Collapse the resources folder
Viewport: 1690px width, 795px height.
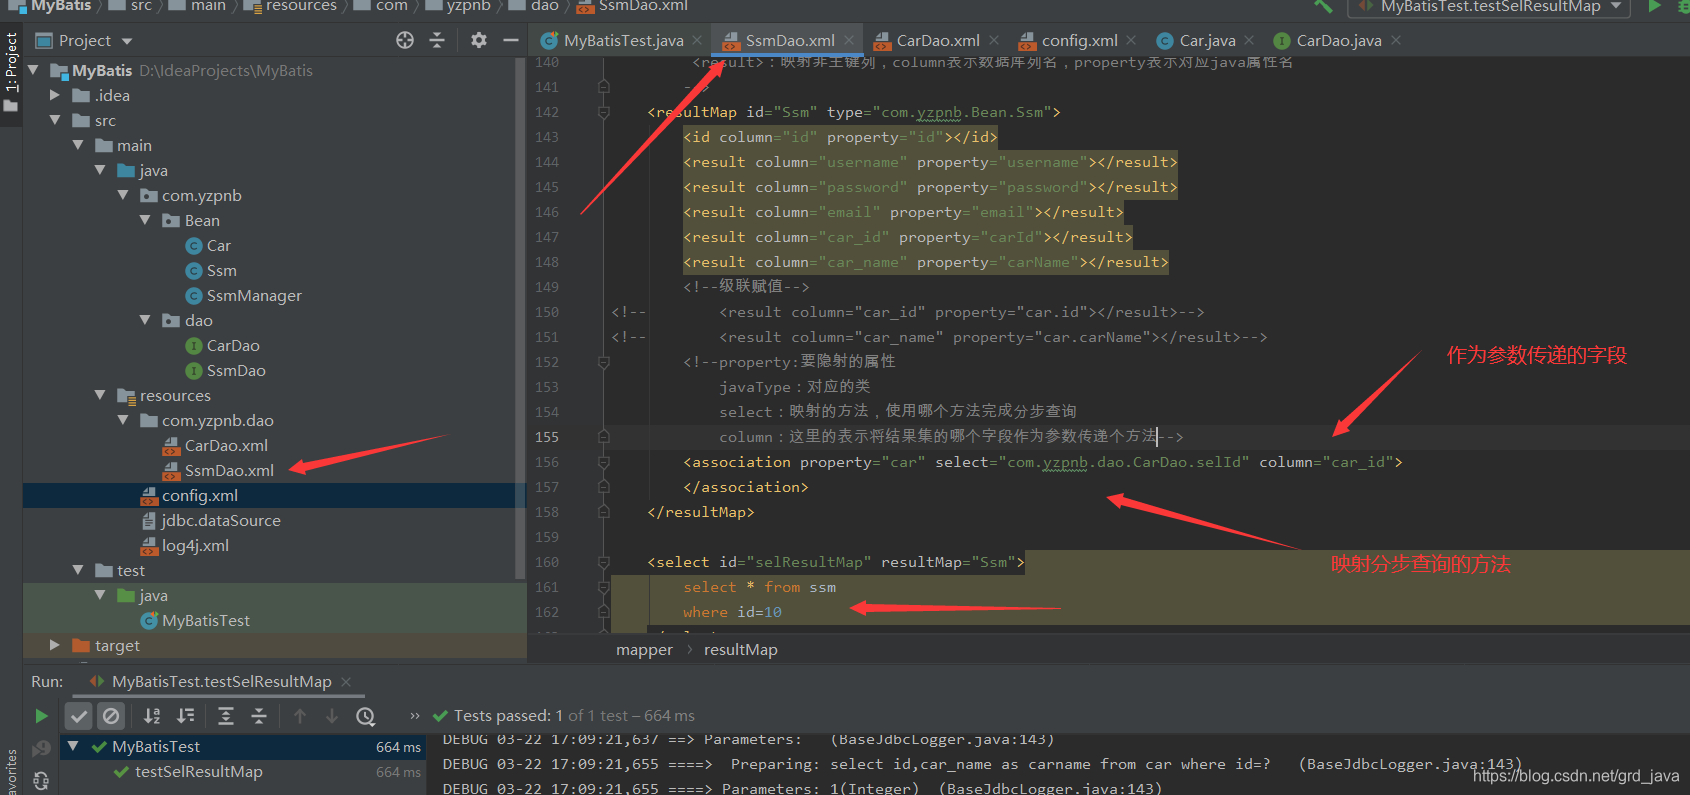[x=100, y=395]
